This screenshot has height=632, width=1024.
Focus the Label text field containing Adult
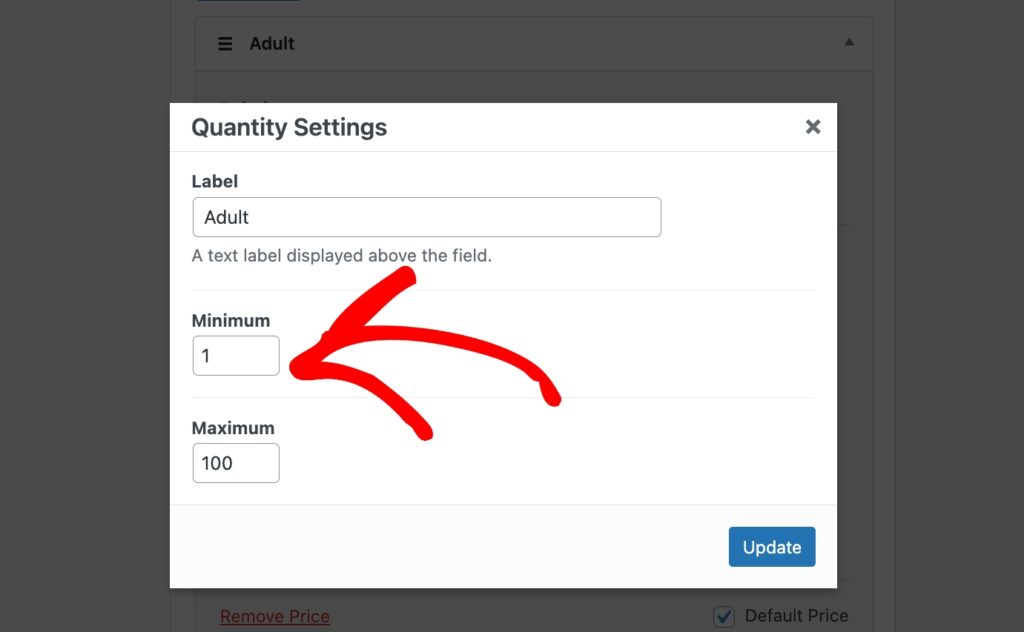pos(426,217)
